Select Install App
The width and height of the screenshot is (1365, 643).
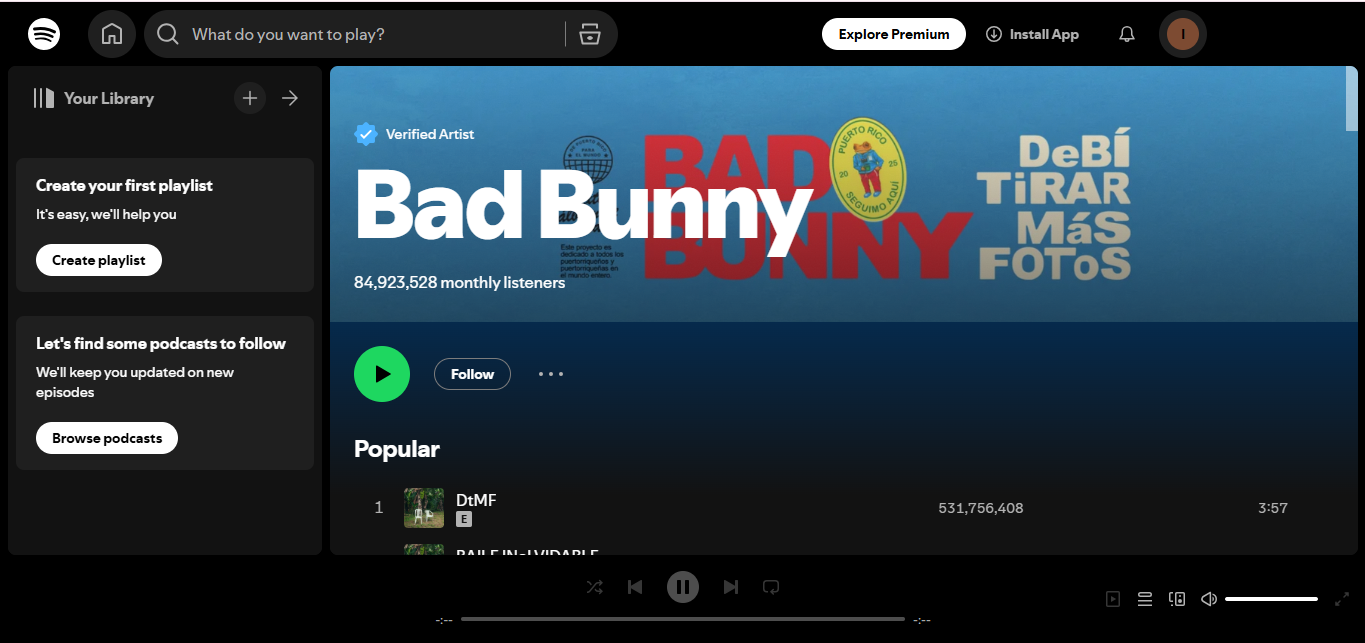point(1032,33)
